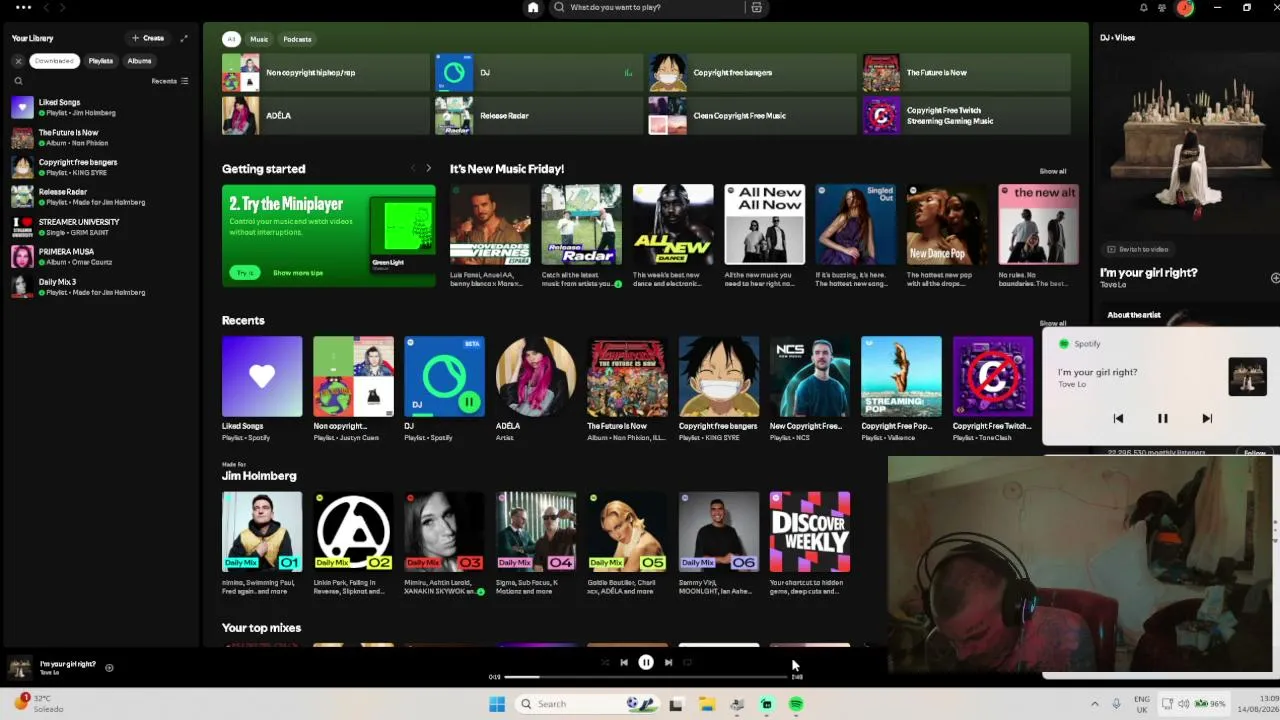Open Spotify from the Windows taskbar
This screenshot has height=720, width=1280.
(x=796, y=704)
